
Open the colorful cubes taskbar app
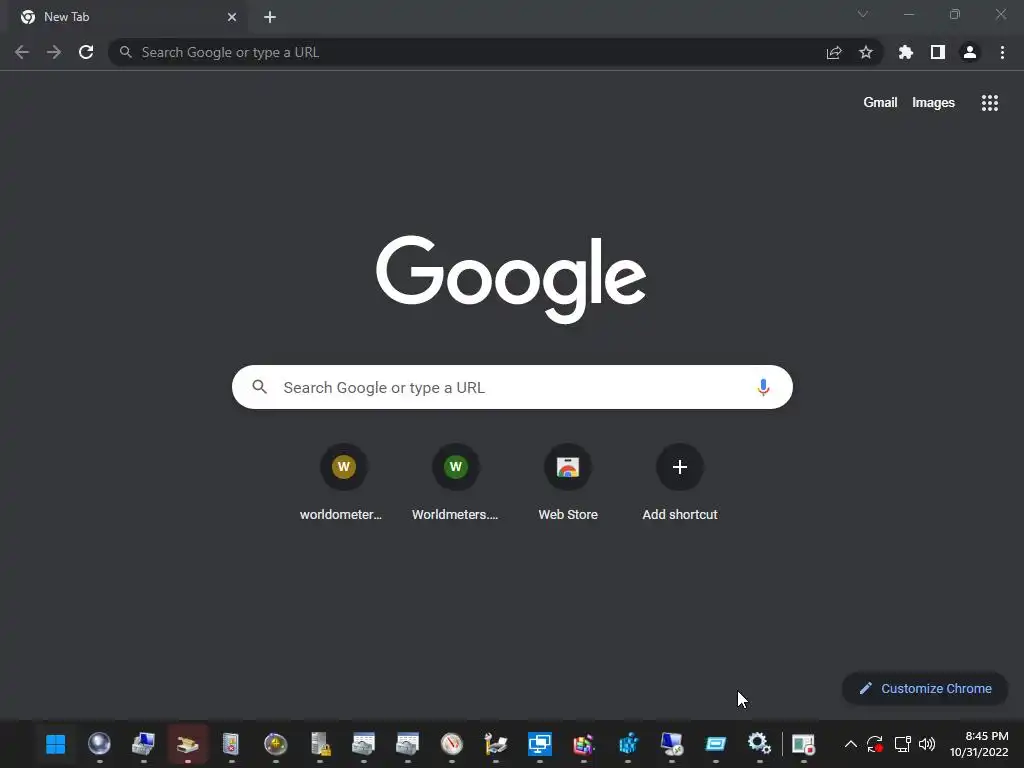[584, 744]
